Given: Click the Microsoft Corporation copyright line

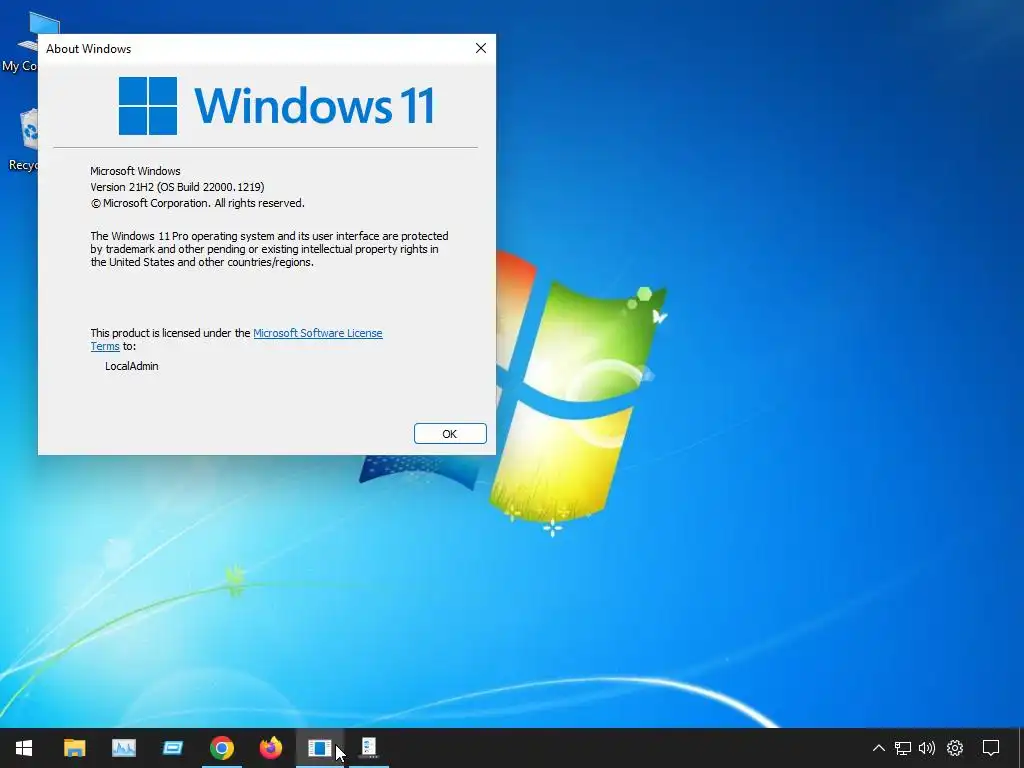Looking at the screenshot, I should (x=197, y=203).
